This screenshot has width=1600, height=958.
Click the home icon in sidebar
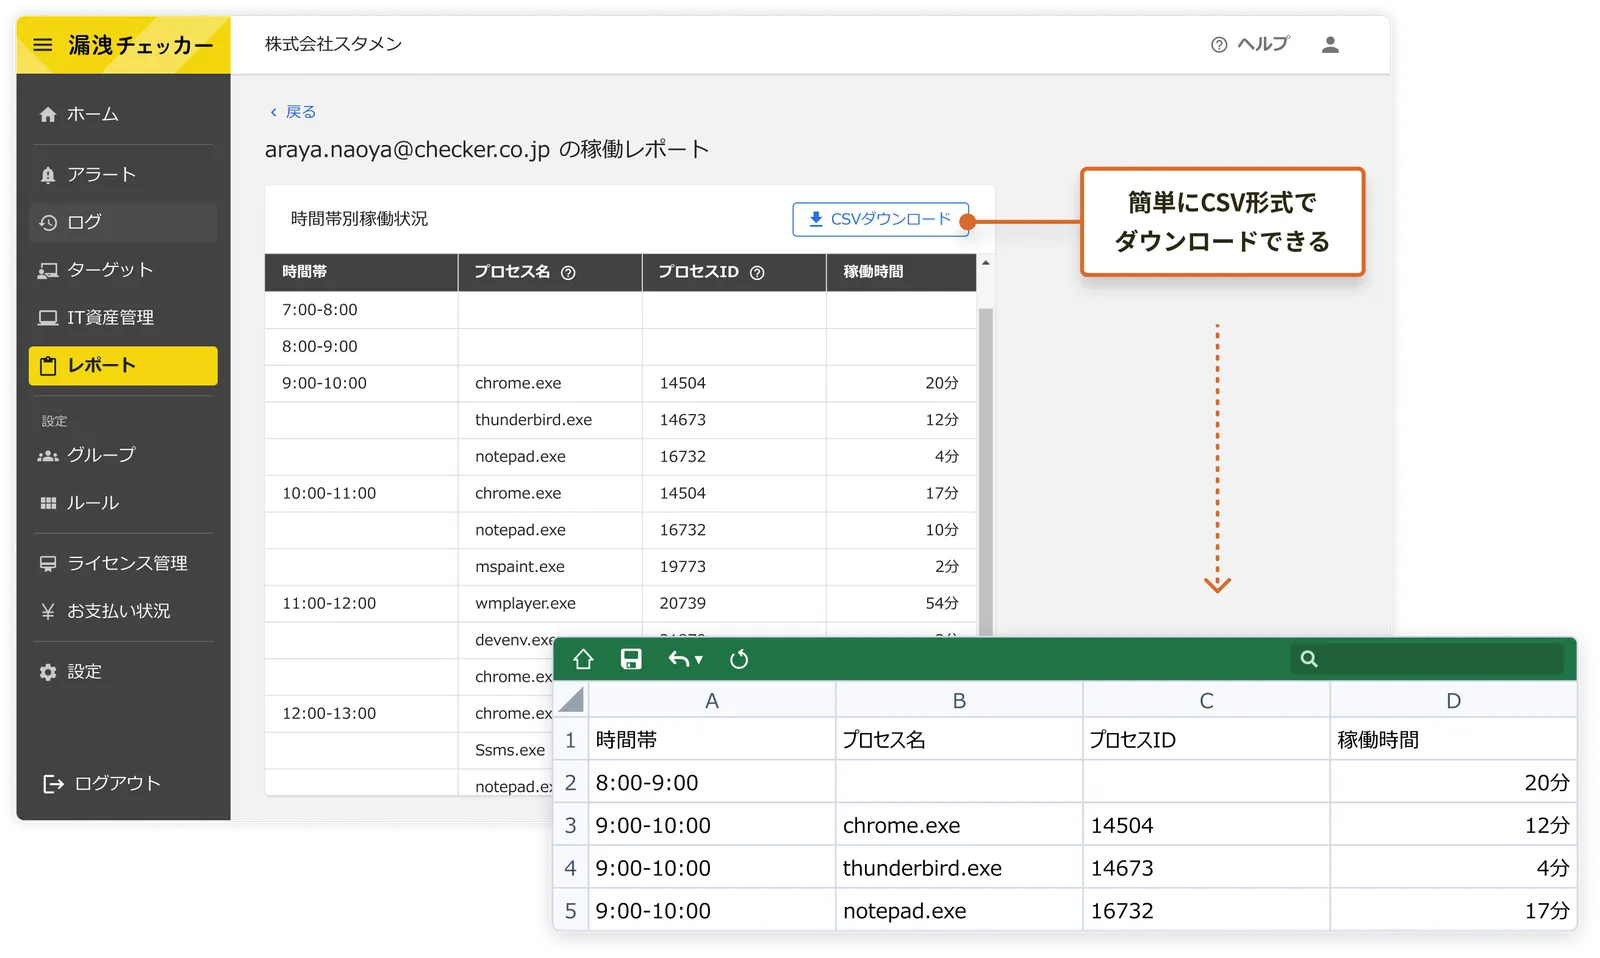pyautogui.click(x=48, y=115)
